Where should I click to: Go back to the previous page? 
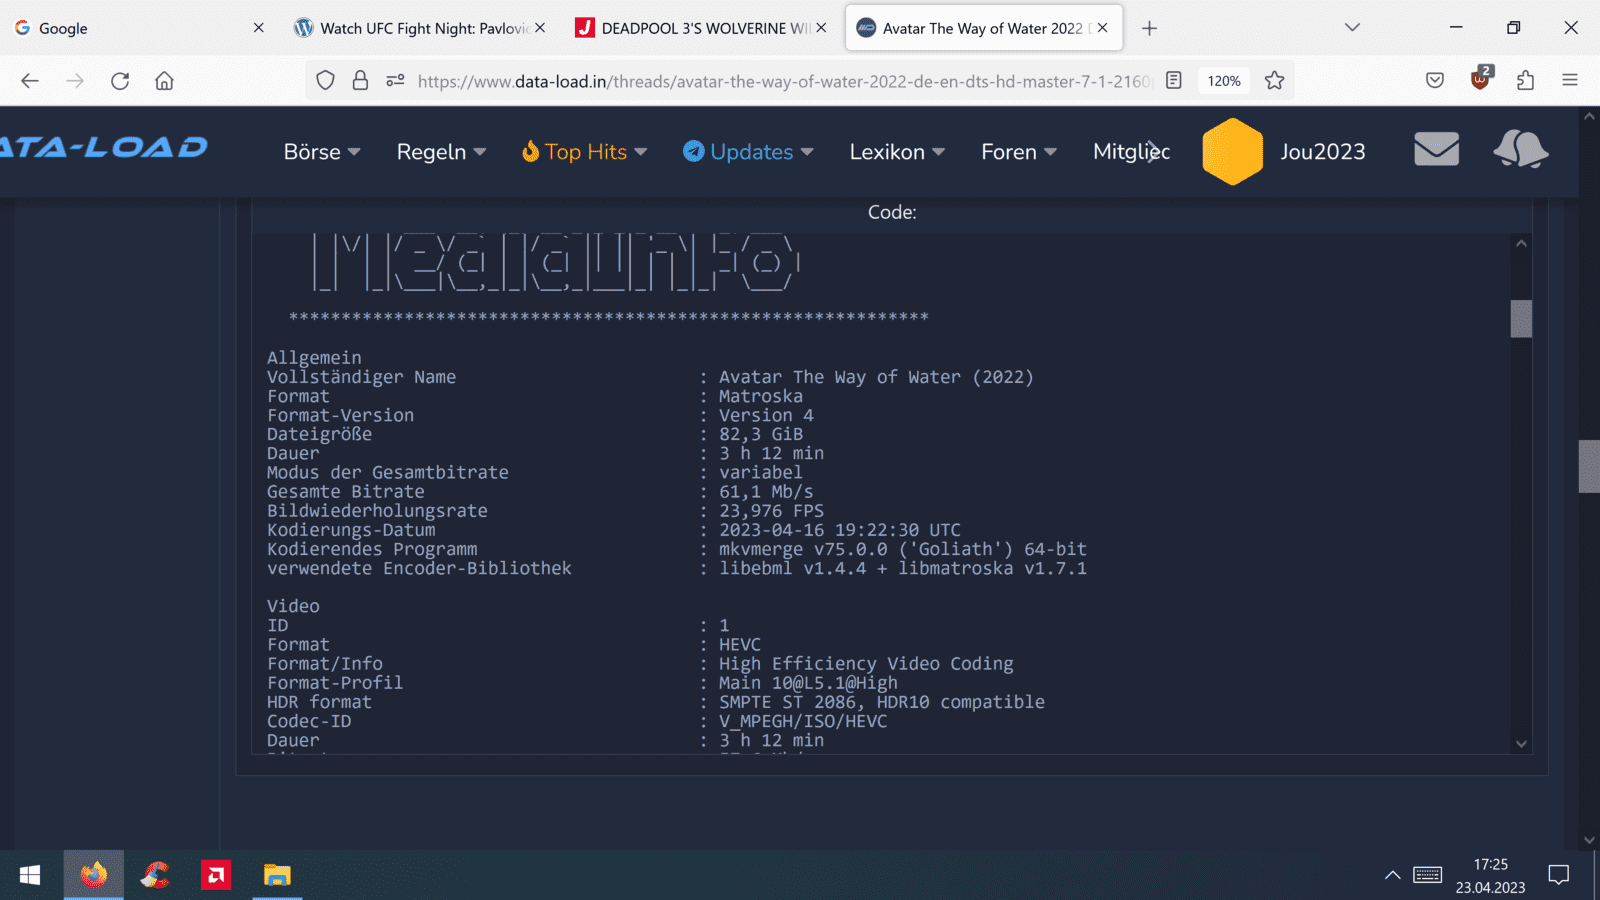coord(30,81)
